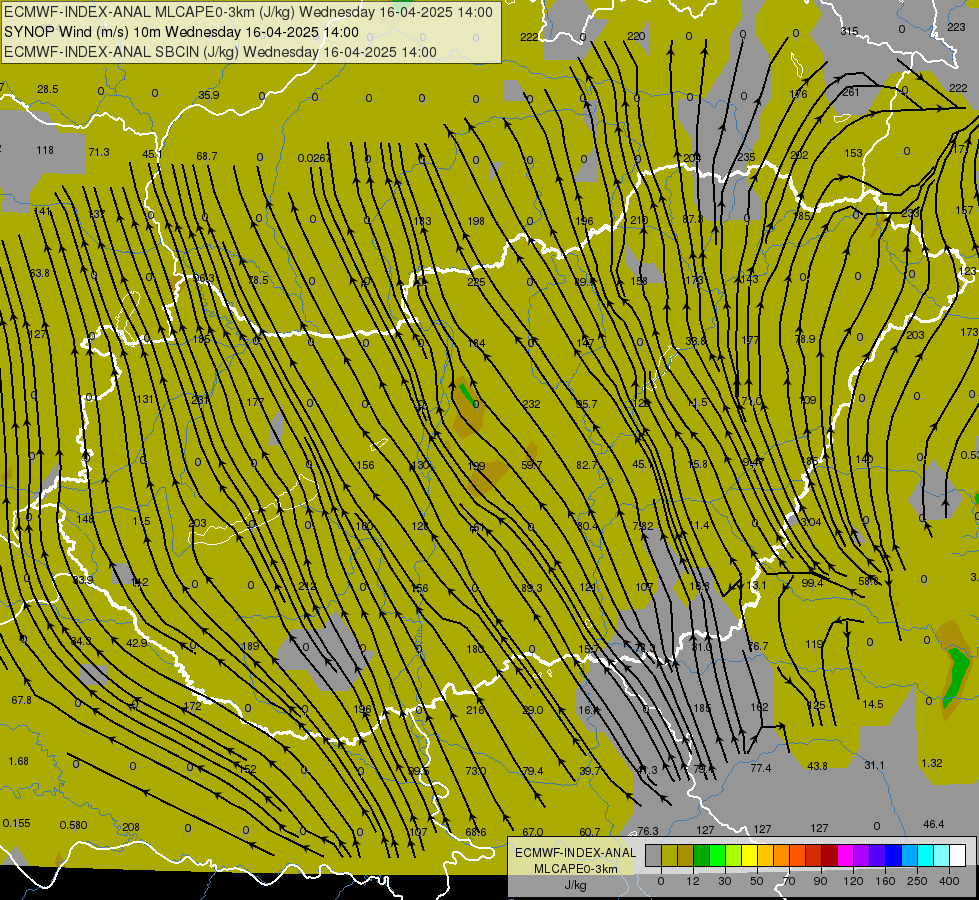Click the map value 225

pyautogui.click(x=476, y=282)
